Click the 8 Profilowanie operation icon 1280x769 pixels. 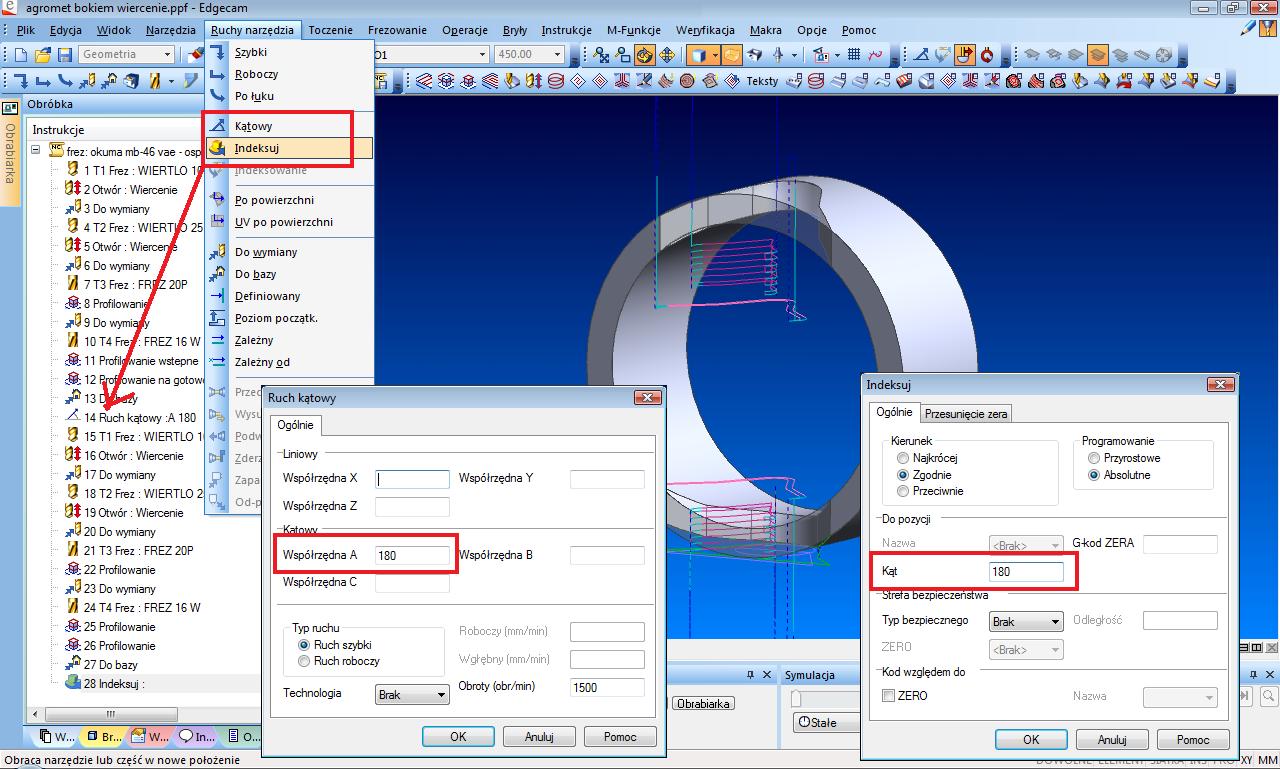pyautogui.click(x=72, y=303)
